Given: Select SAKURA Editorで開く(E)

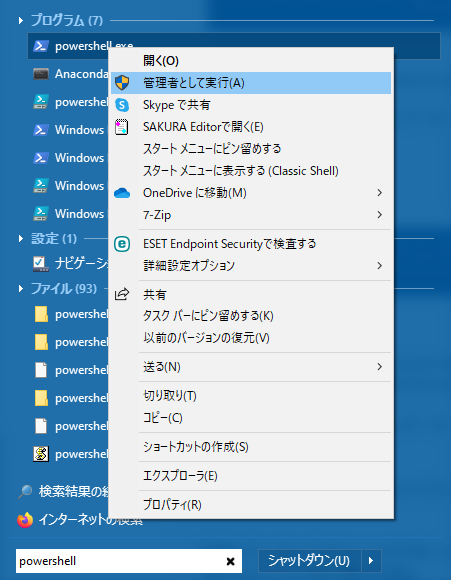Looking at the screenshot, I should (x=251, y=127).
